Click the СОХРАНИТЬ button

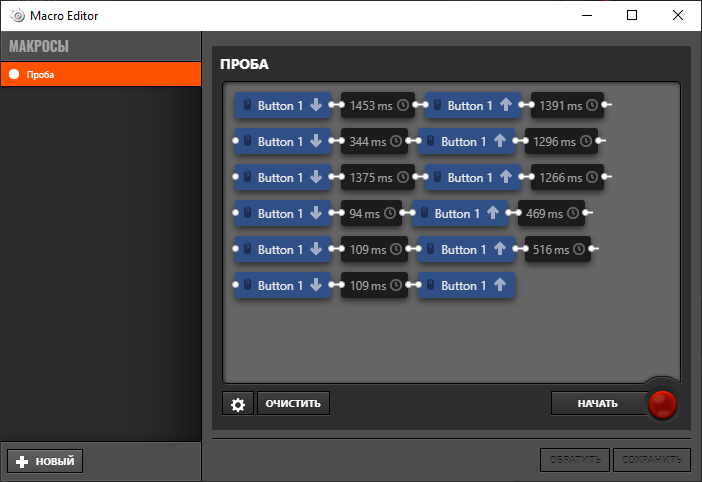651,460
